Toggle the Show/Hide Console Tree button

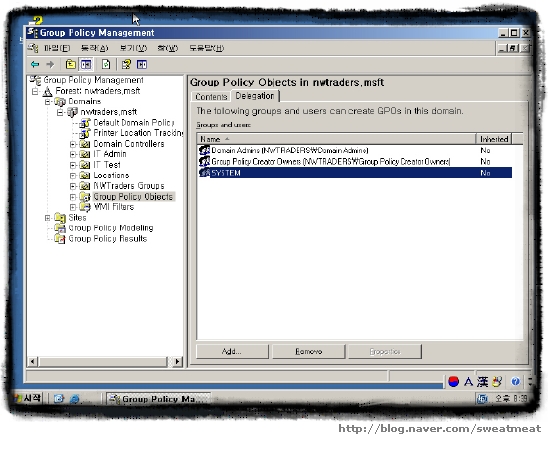tap(86, 64)
